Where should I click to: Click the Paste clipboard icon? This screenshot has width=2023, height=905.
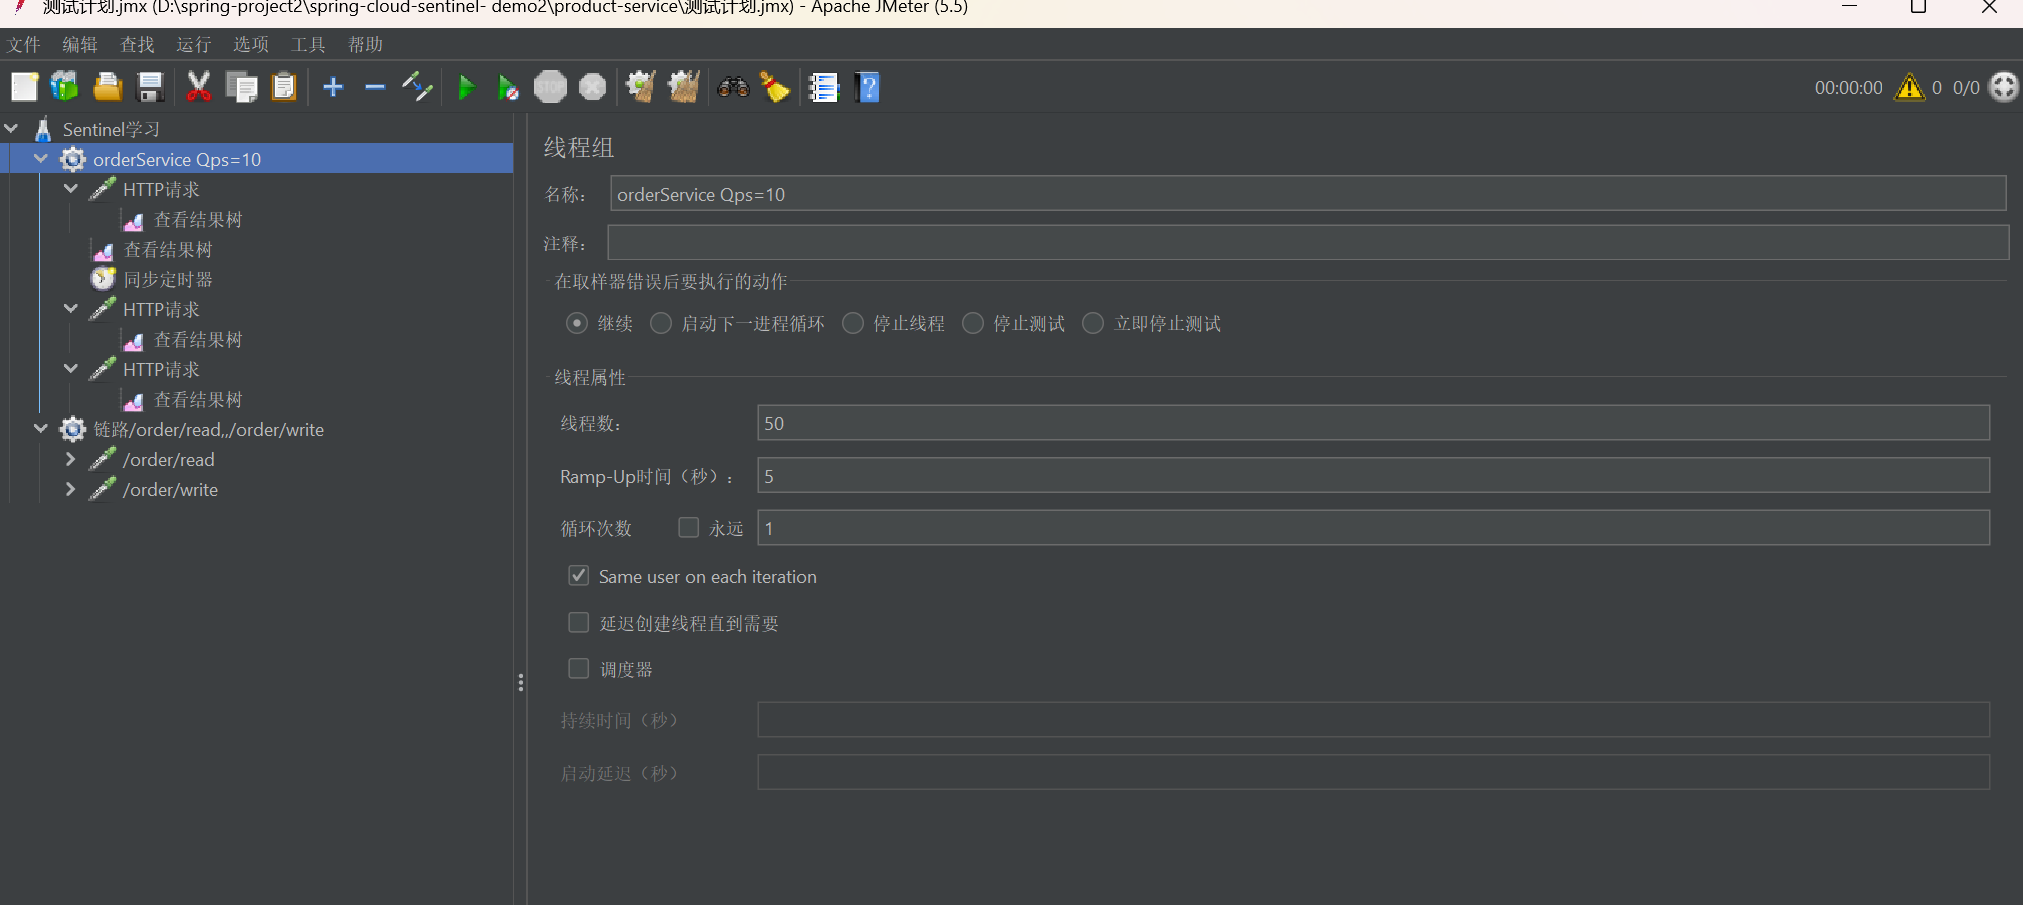click(284, 87)
